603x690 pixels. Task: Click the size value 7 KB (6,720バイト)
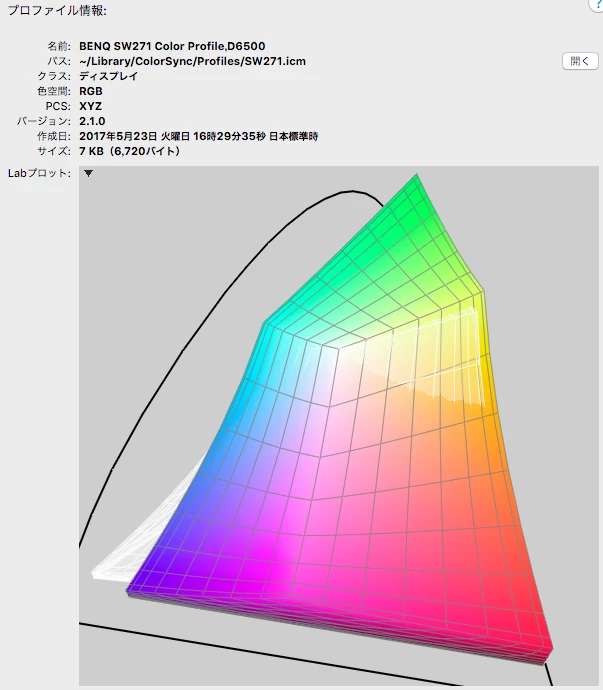click(x=129, y=151)
